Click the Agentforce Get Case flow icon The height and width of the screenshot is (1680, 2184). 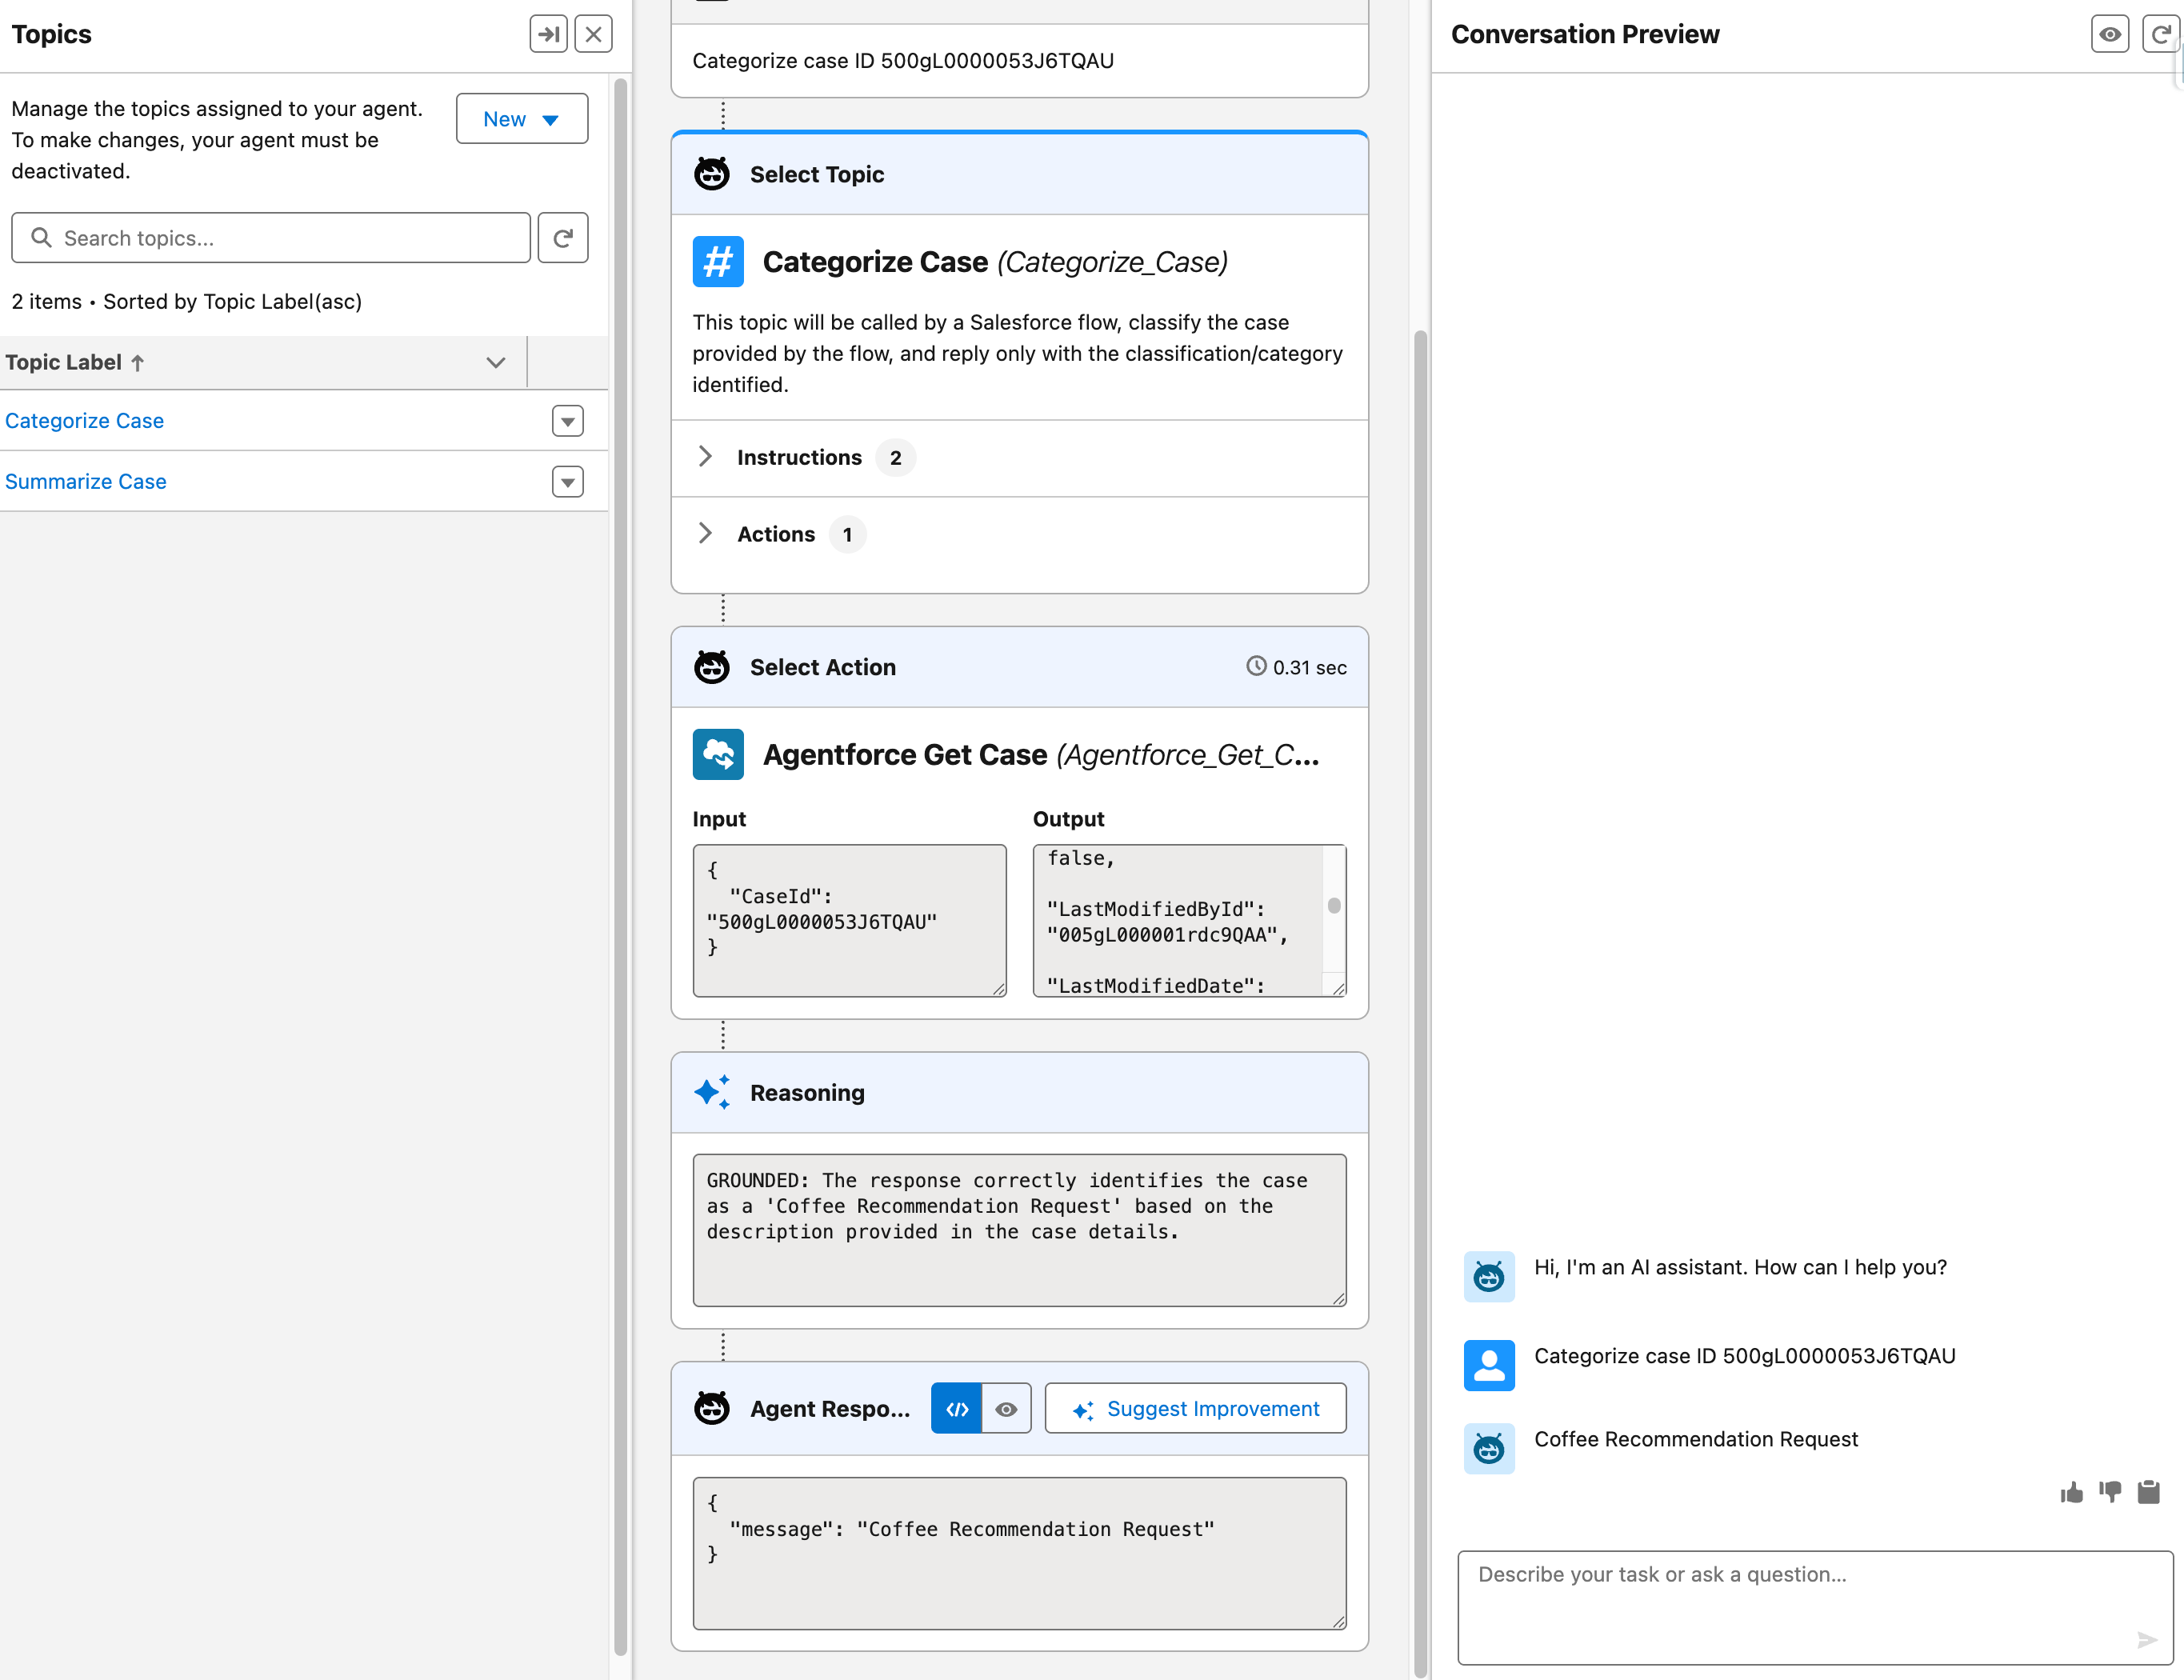pos(718,755)
